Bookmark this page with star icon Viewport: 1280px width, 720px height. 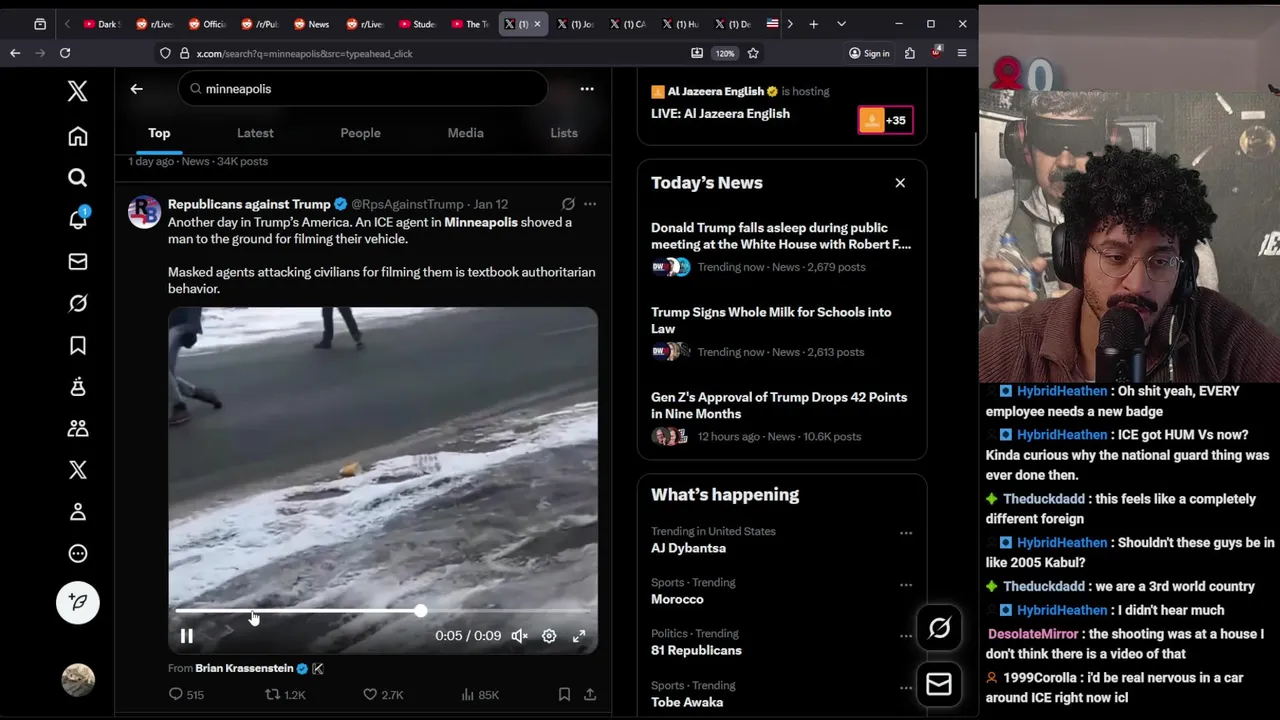[x=753, y=53]
